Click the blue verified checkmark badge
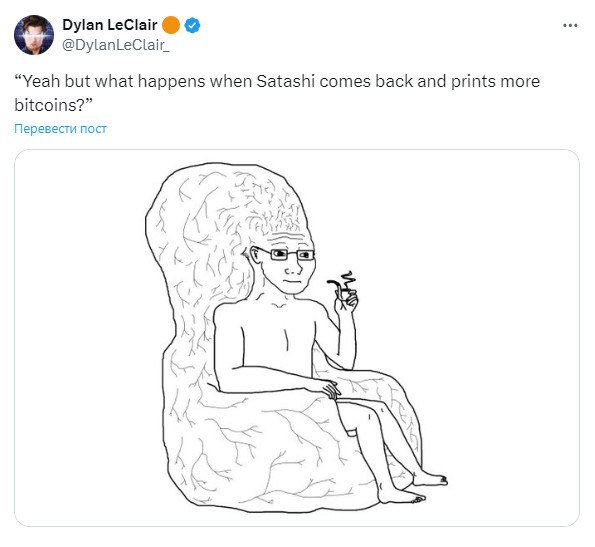The image size is (595, 547). point(192,25)
